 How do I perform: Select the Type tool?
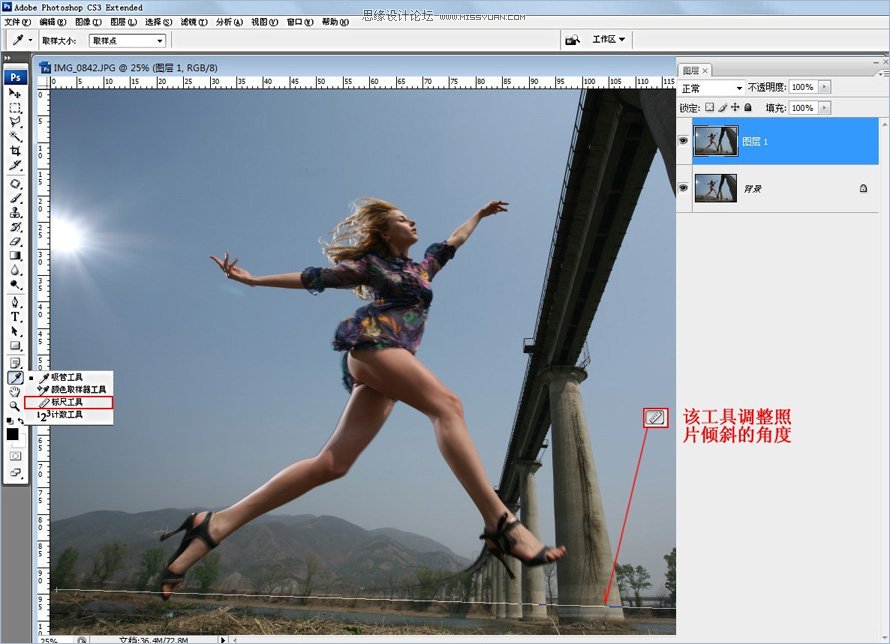coord(15,317)
